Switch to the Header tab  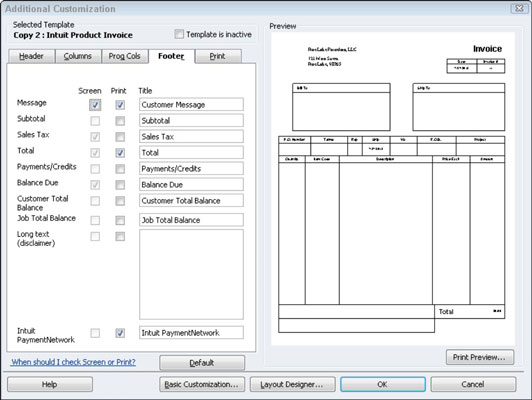[31, 56]
